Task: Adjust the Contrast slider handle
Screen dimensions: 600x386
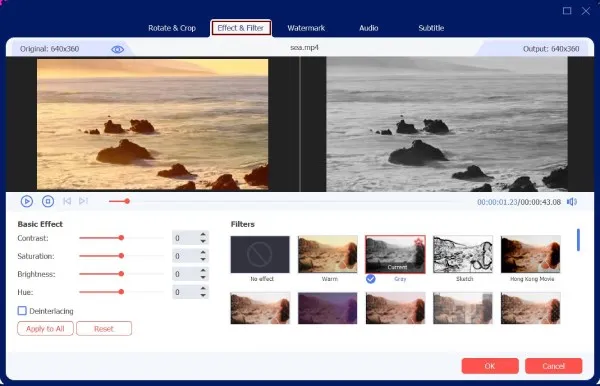Action: (121, 238)
